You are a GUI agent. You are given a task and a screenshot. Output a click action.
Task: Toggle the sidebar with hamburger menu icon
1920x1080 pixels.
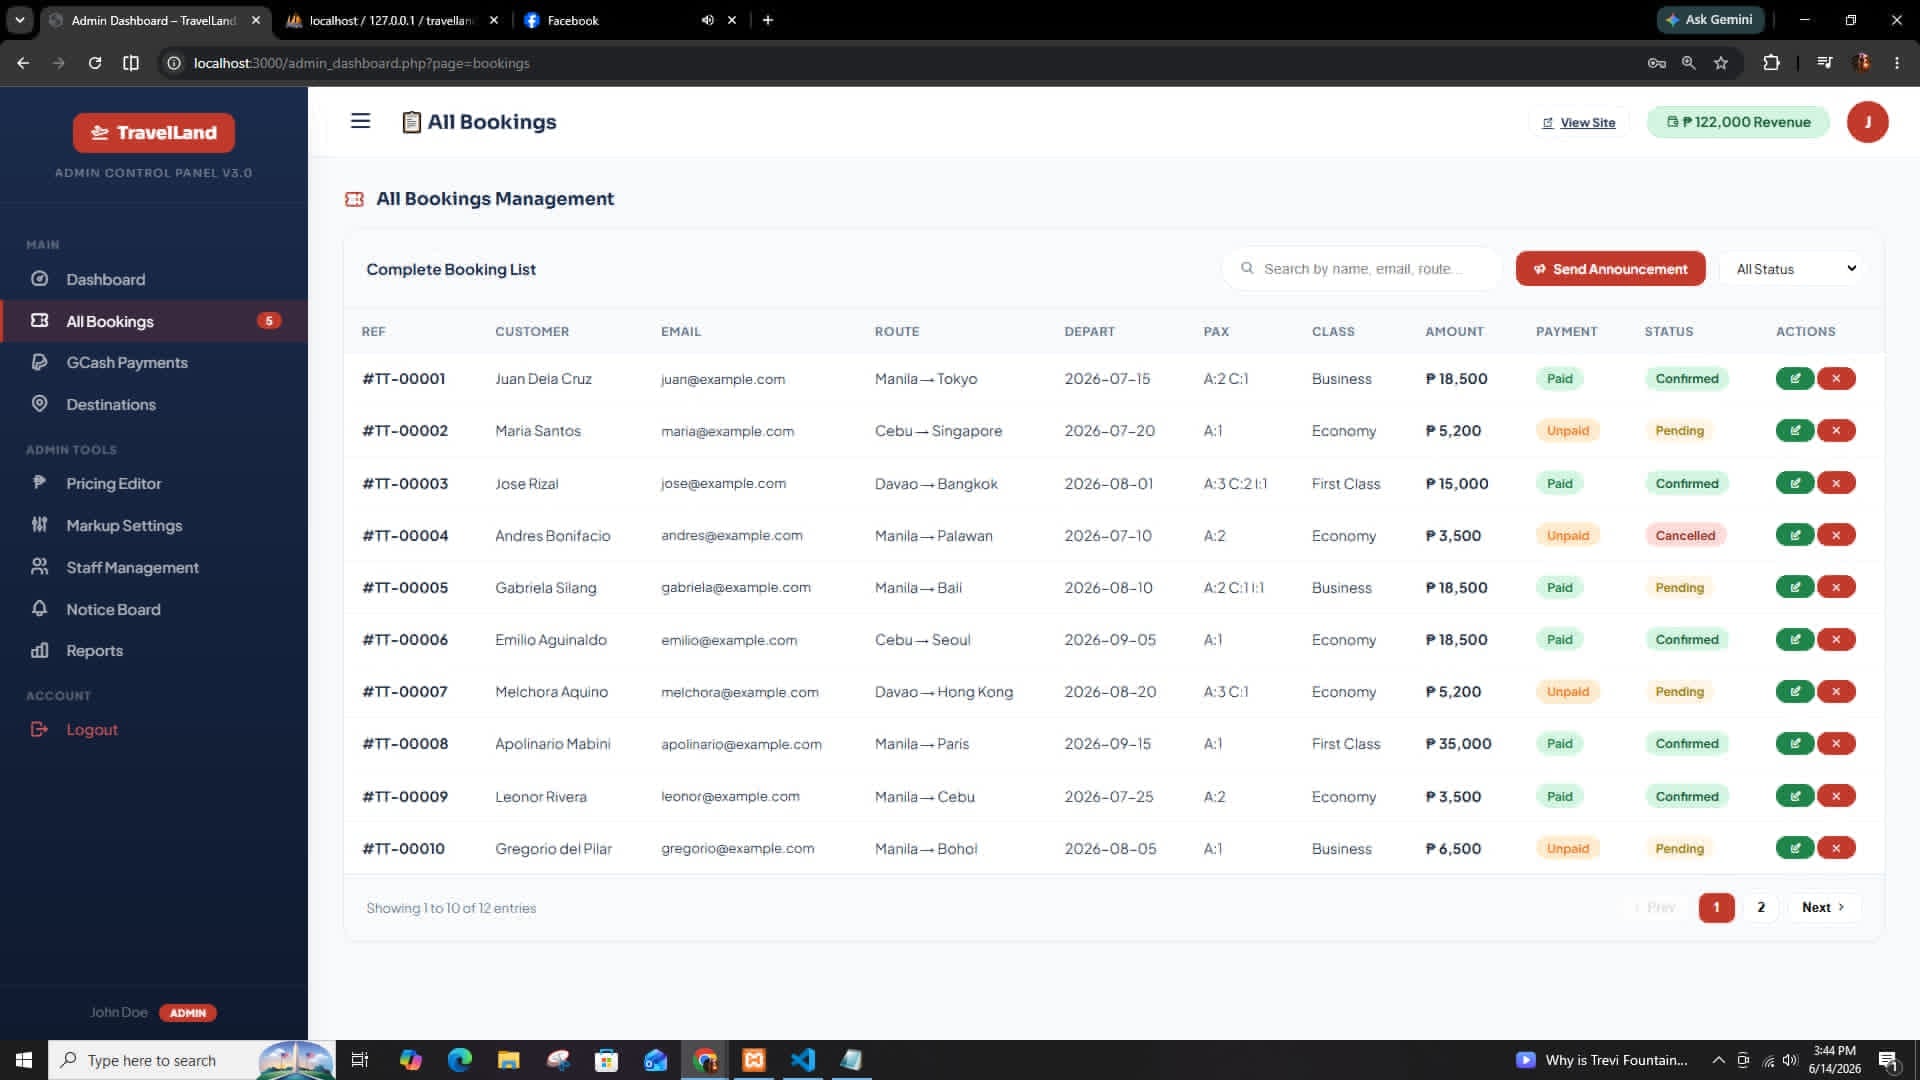pos(361,121)
